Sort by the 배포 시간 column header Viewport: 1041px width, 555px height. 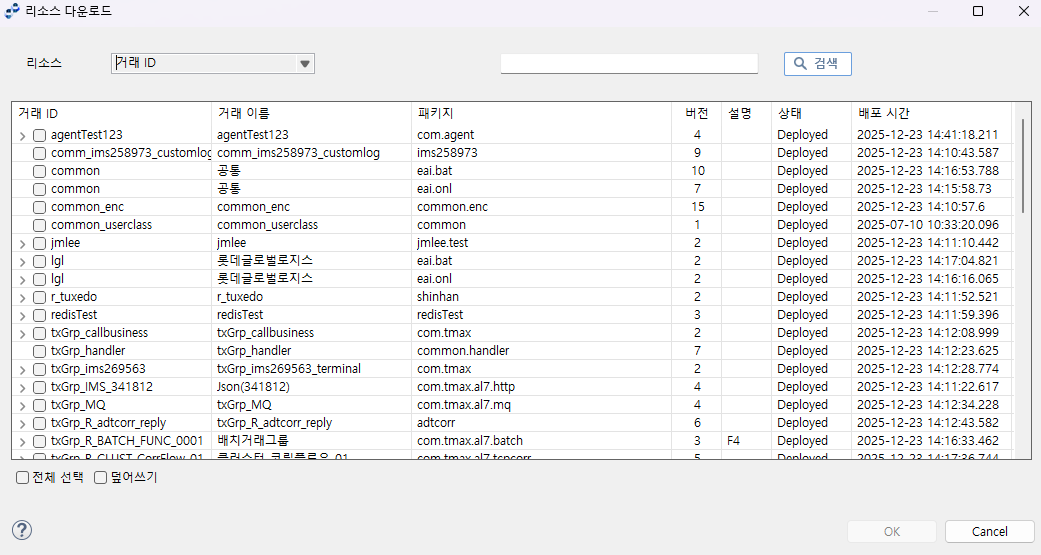(931, 114)
